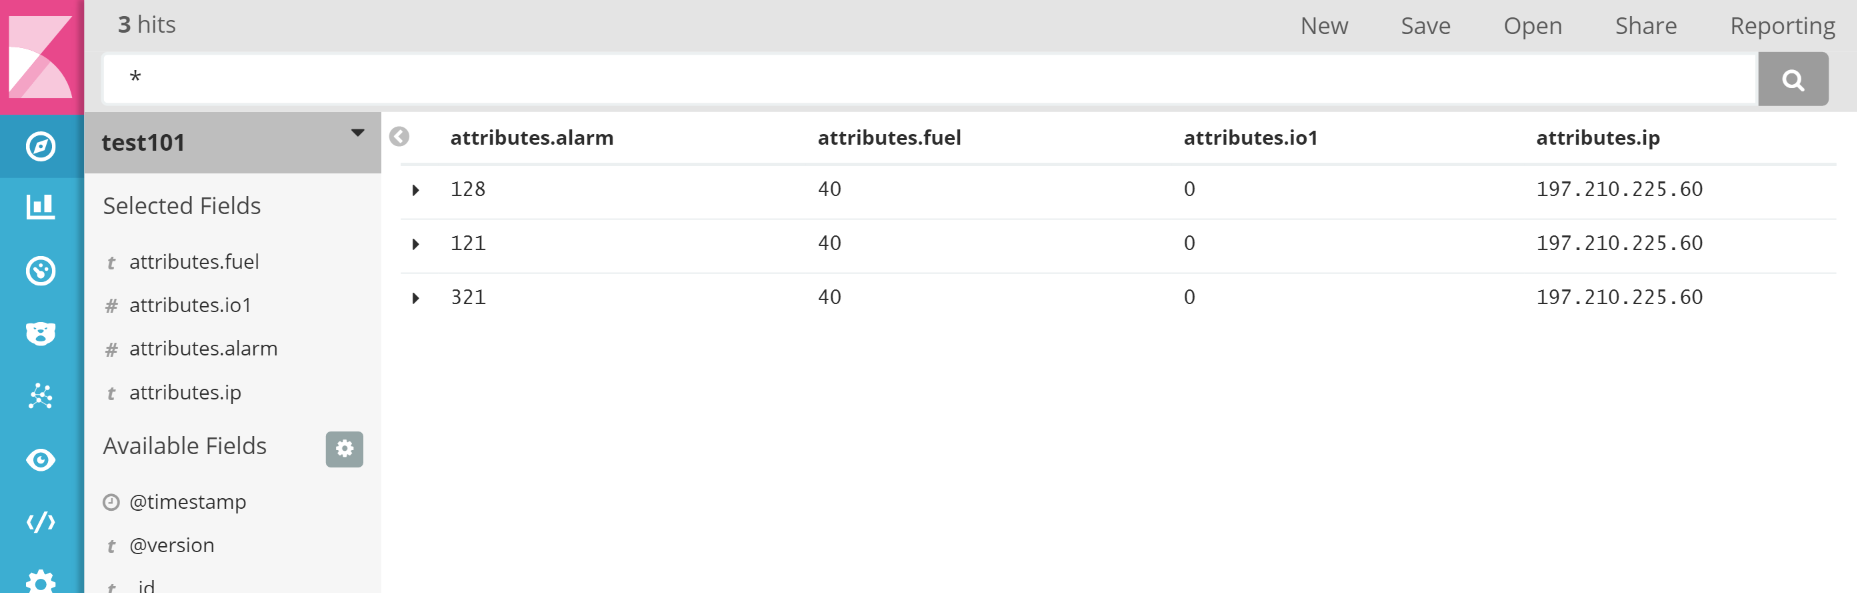Screen dimensions: 1857x593
Task: Click the Save menu item
Action: point(1425,26)
